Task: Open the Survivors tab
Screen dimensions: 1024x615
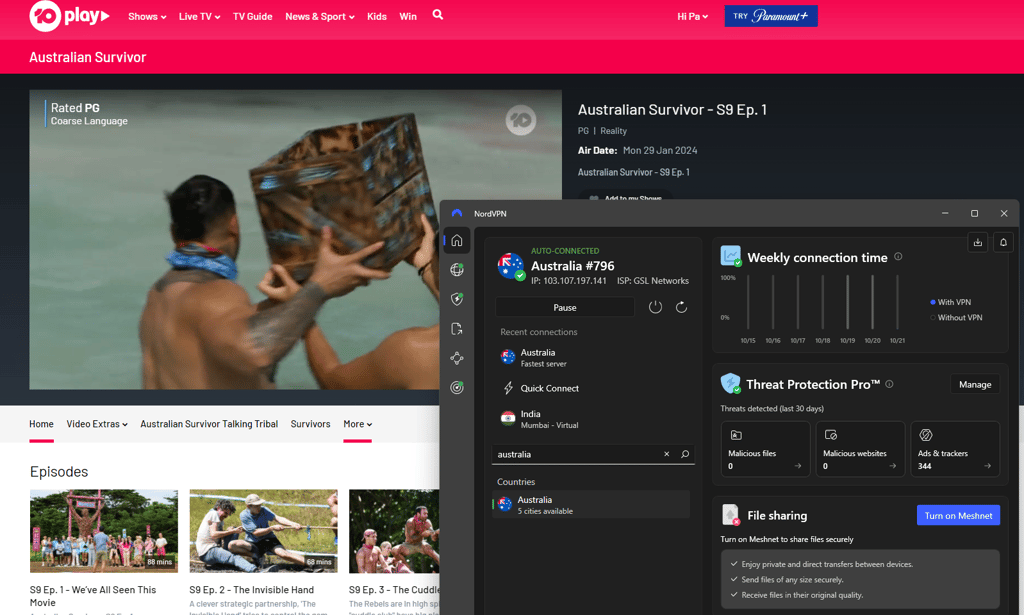Action: click(310, 424)
